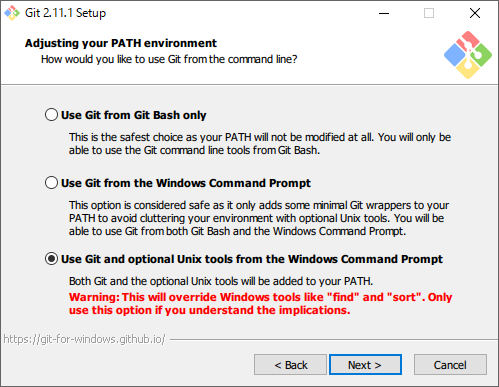Click the "Adjusting your PATH environment" heading
Screen dimensions: 499x387
[121, 43]
